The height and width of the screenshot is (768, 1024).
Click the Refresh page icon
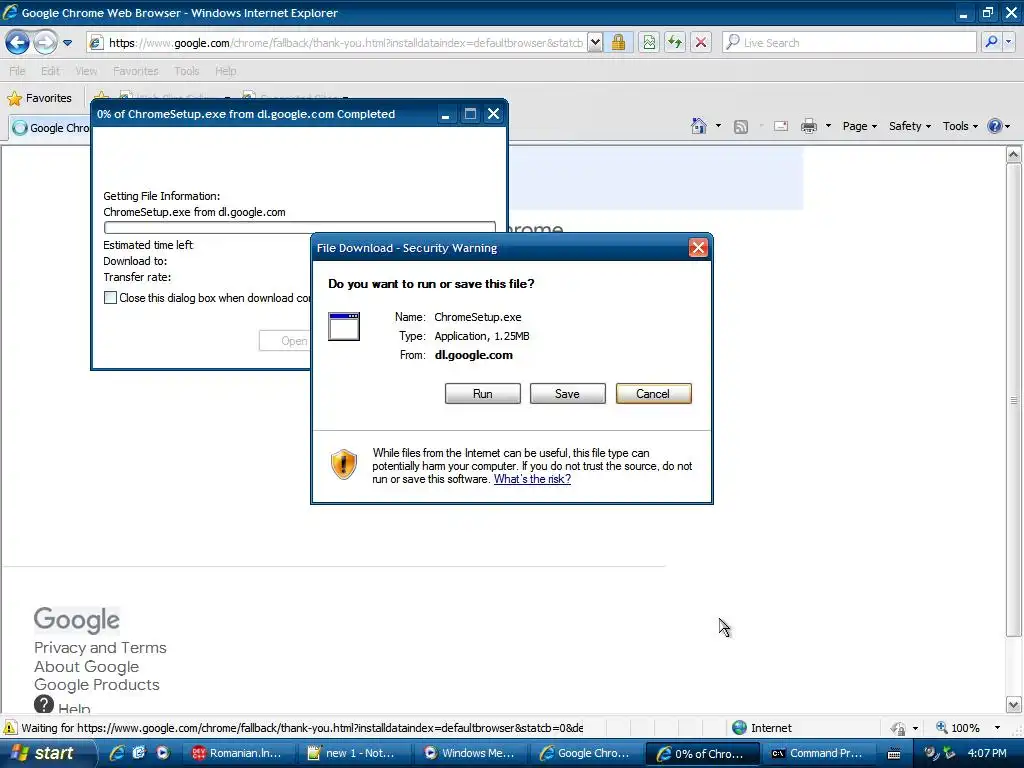[x=675, y=43]
